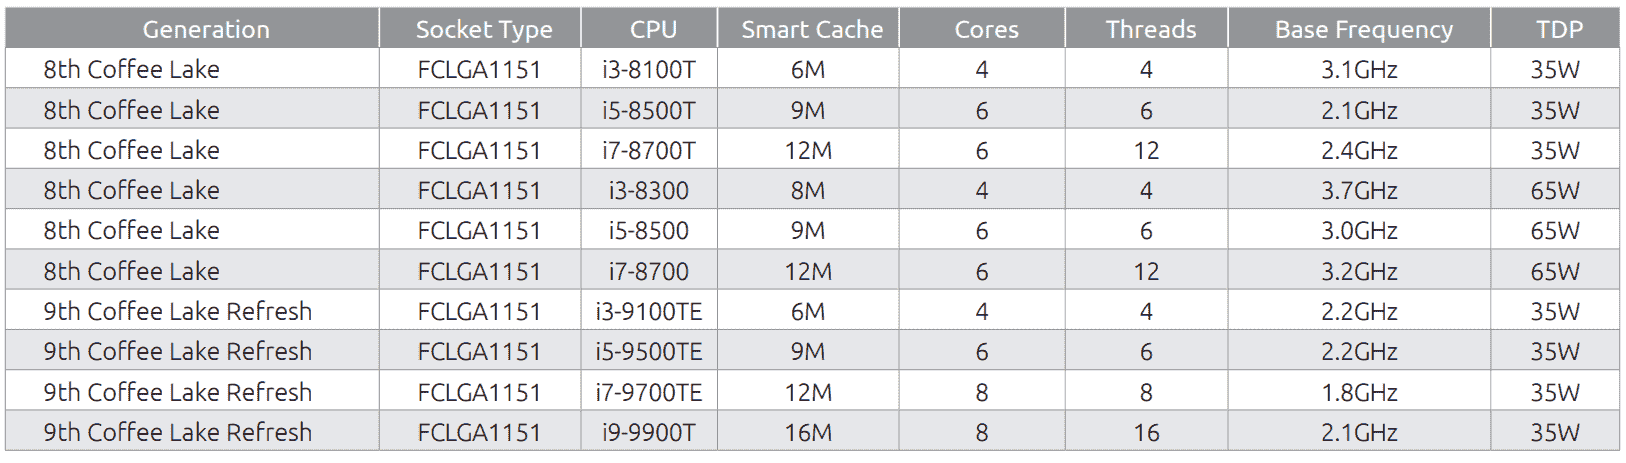Select the i5-8500 CPU cell
1626x463 pixels.
click(649, 230)
